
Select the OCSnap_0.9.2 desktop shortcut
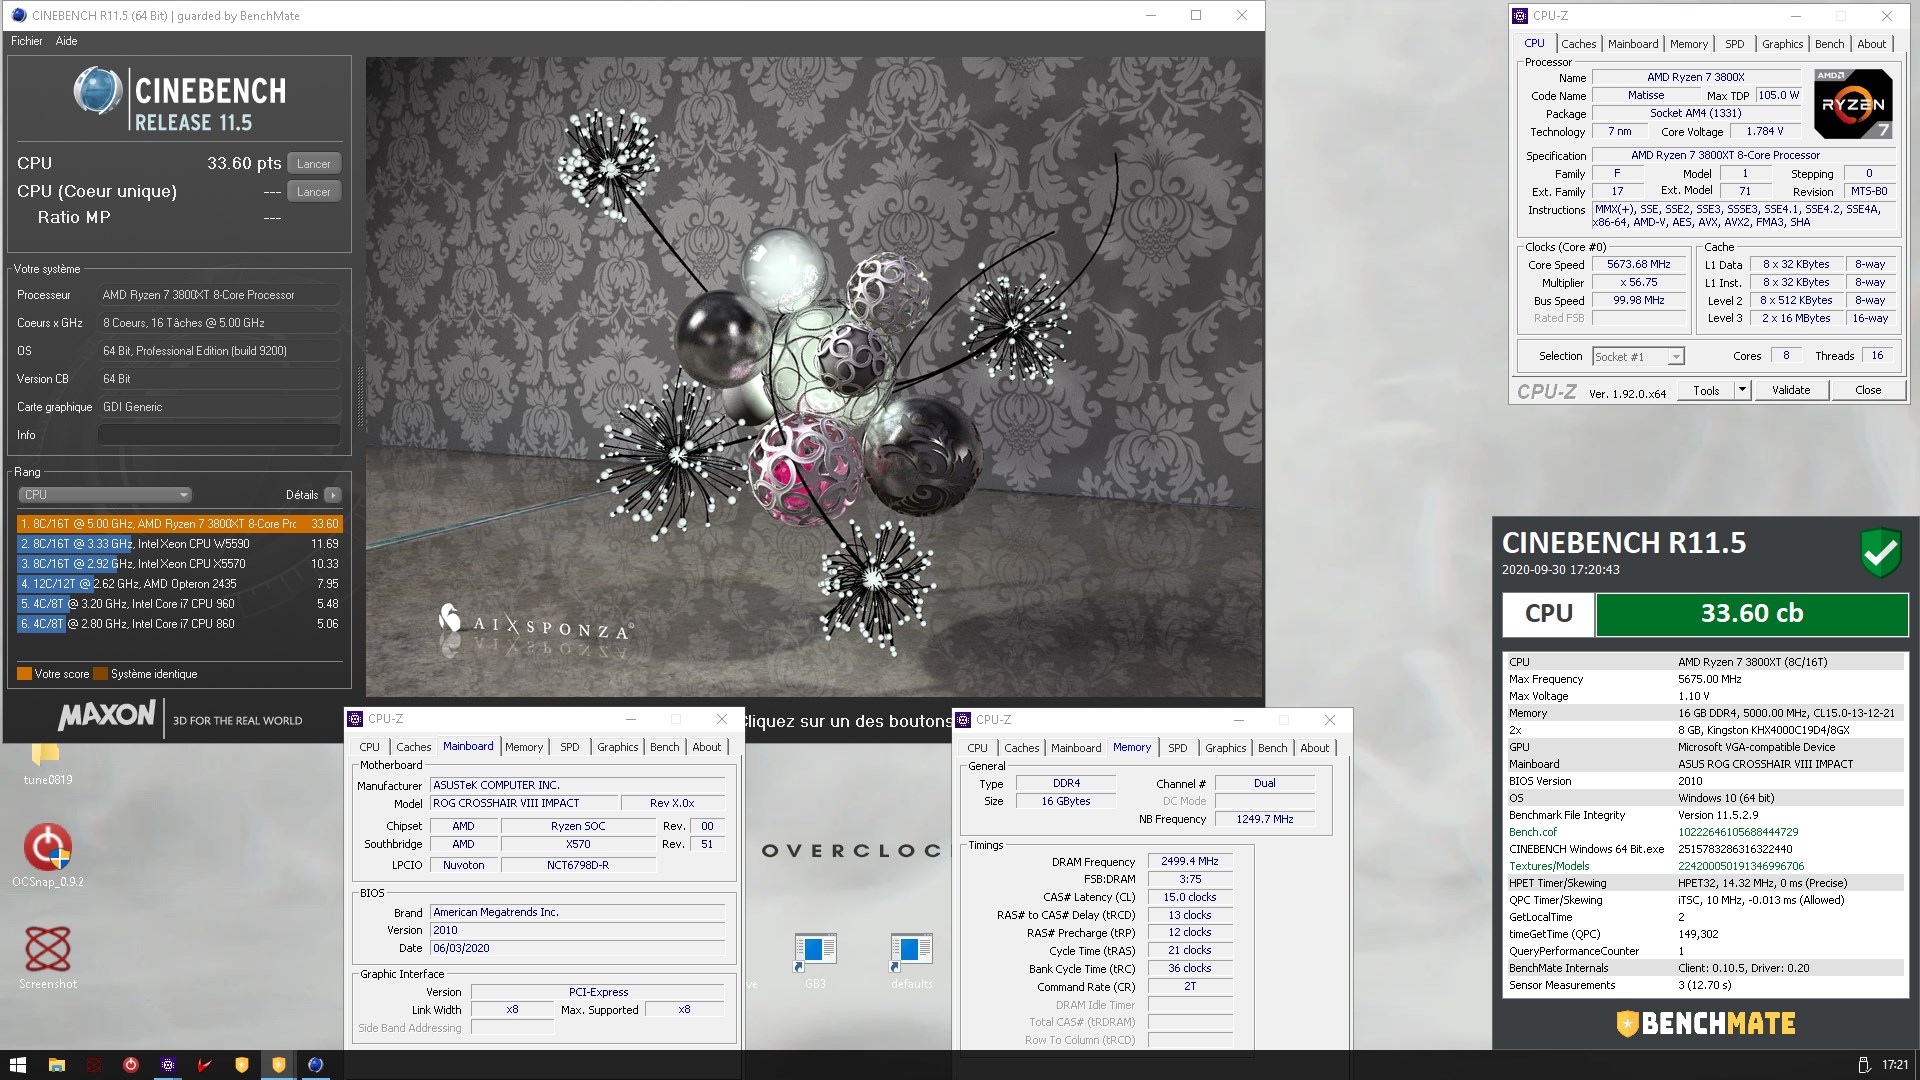point(47,855)
